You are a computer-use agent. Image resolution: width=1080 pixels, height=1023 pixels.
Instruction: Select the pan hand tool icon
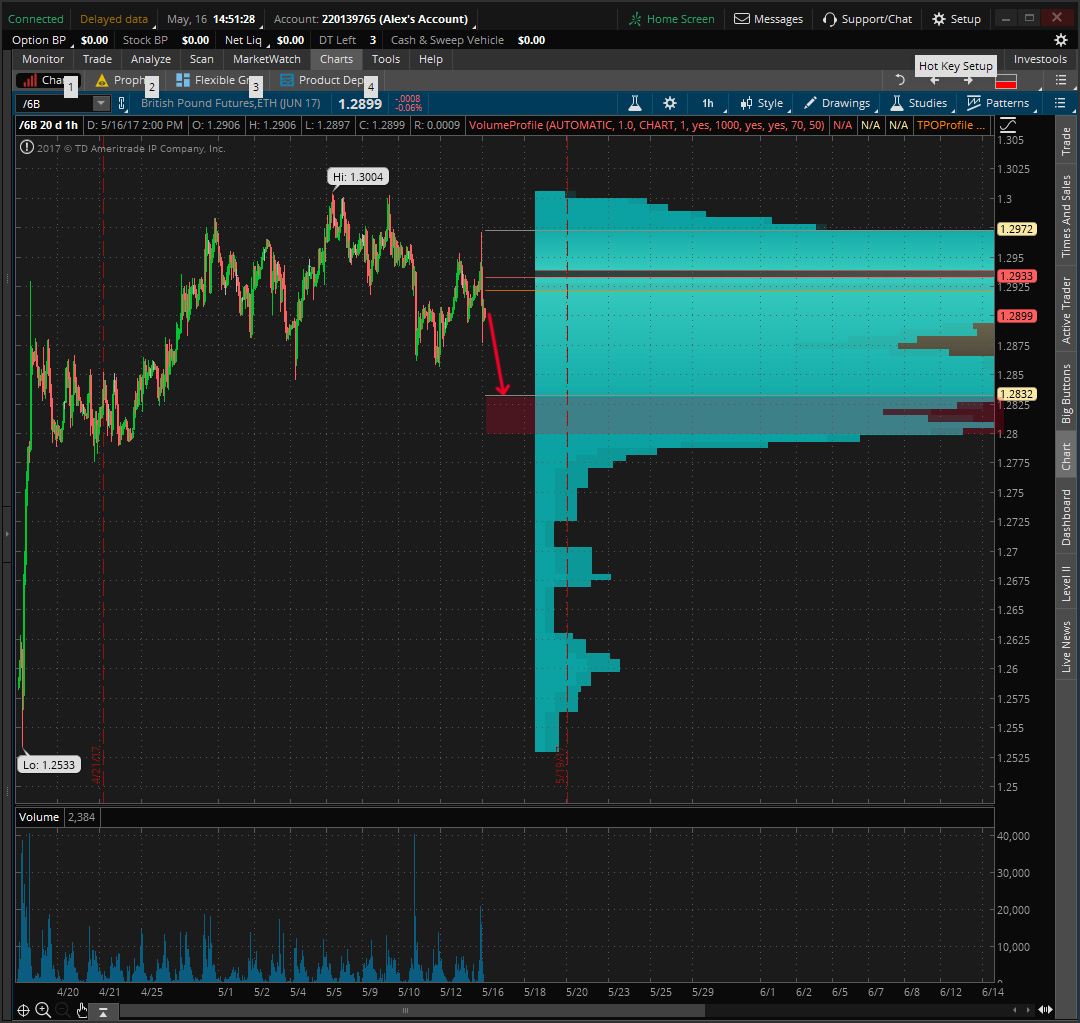[82, 1010]
